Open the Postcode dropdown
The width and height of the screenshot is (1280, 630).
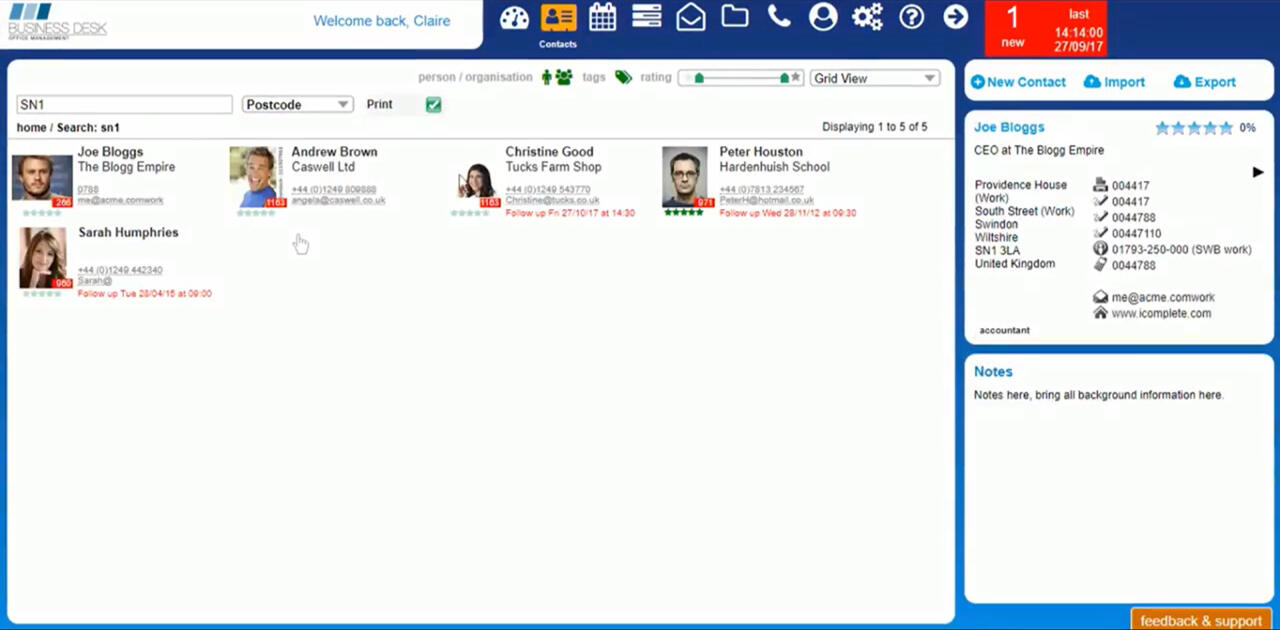coord(296,104)
